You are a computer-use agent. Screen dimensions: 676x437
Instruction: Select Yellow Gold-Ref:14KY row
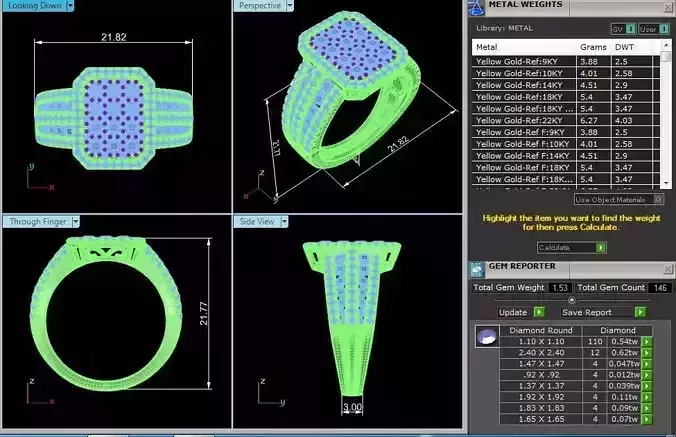click(566, 85)
